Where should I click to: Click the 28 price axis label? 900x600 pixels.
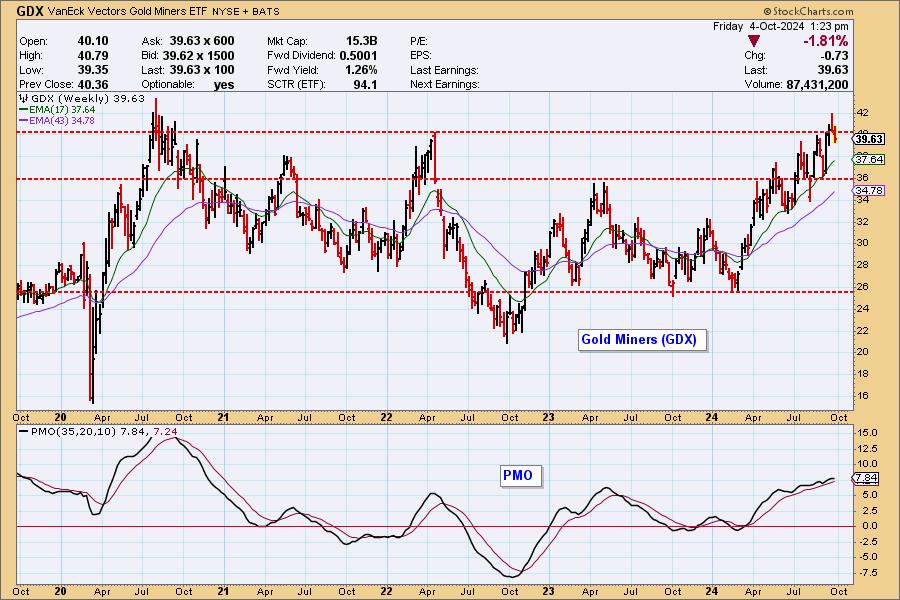(862, 265)
